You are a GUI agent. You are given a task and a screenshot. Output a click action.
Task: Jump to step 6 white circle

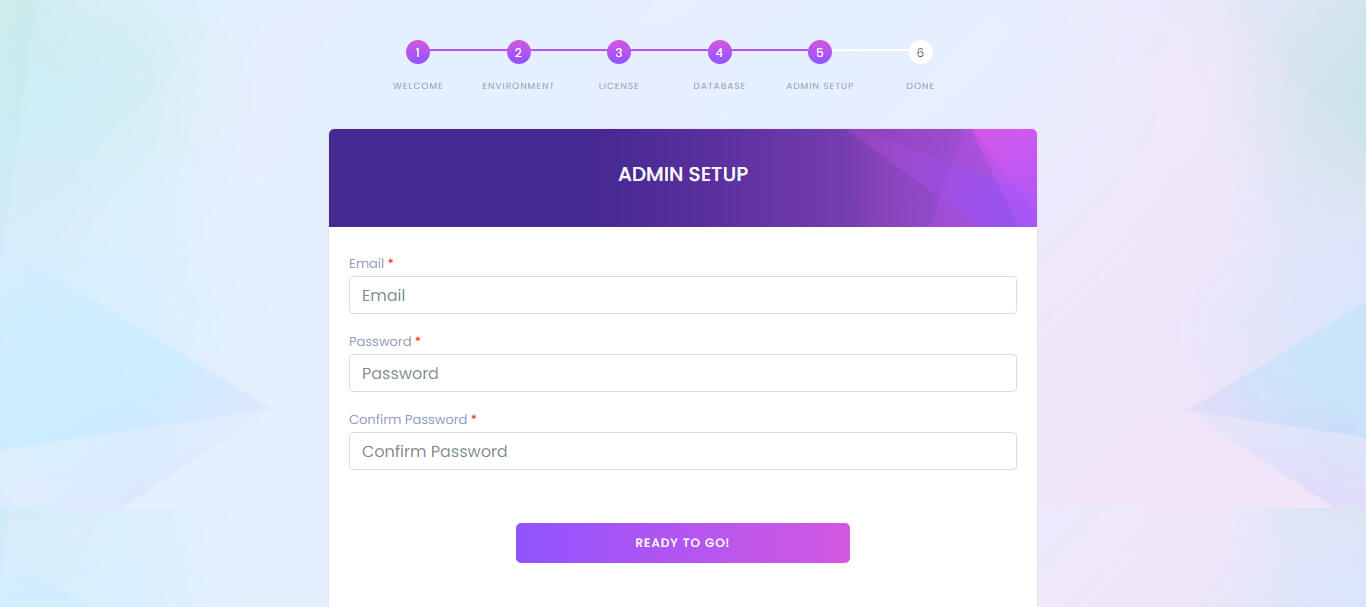coord(920,52)
